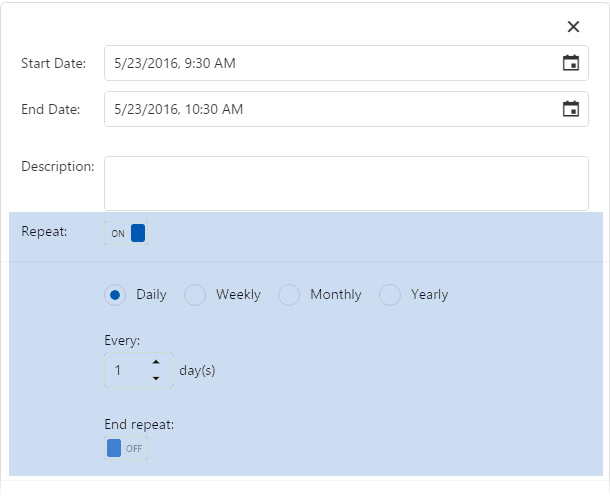Image resolution: width=610 pixels, height=499 pixels.
Task: Choose the Monthly repeat frequency
Action: [289, 295]
